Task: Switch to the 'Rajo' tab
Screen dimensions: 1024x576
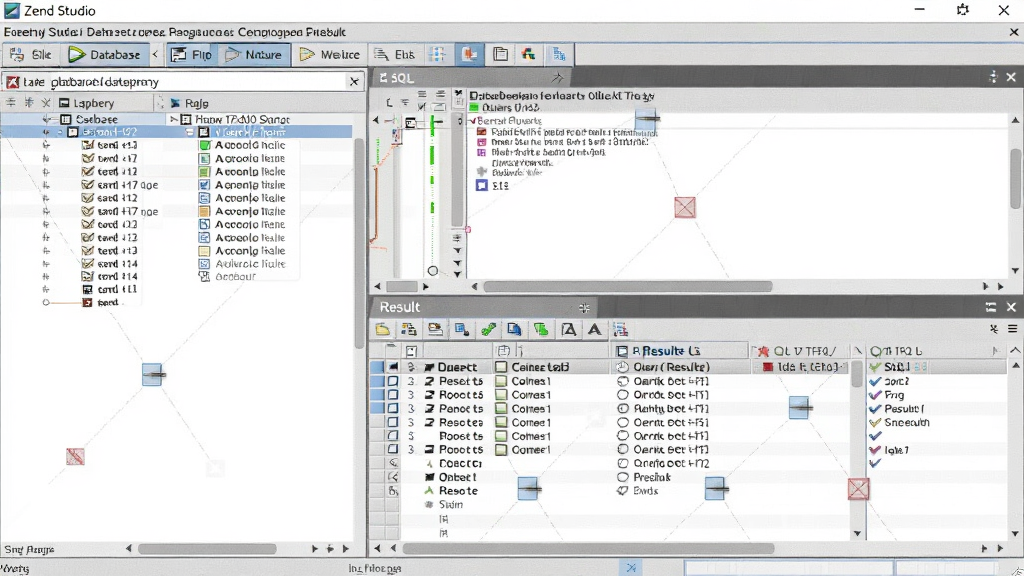Action: (x=189, y=103)
